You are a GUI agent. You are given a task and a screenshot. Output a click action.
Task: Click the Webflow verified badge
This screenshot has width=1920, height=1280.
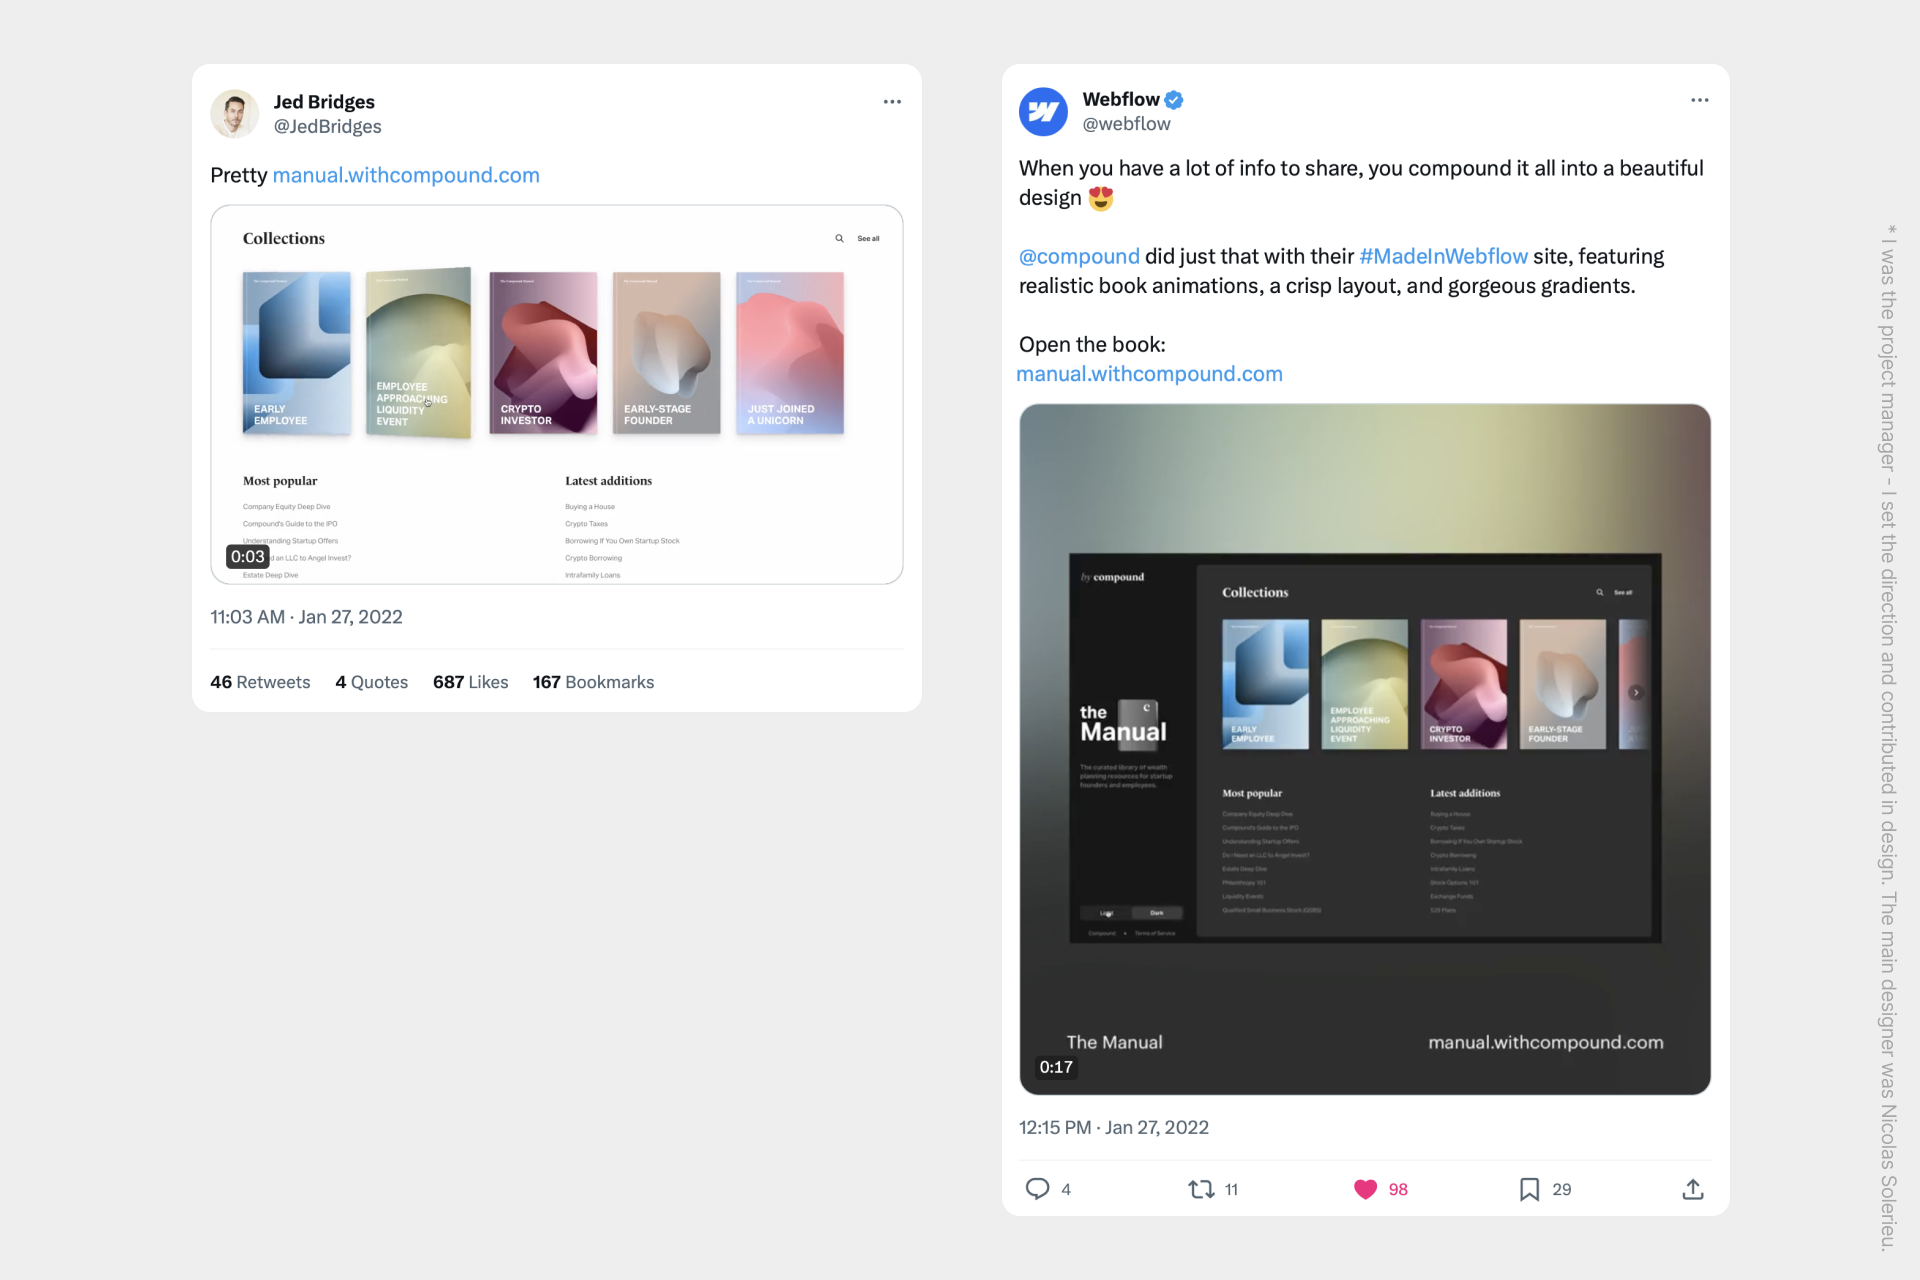pyautogui.click(x=1174, y=100)
